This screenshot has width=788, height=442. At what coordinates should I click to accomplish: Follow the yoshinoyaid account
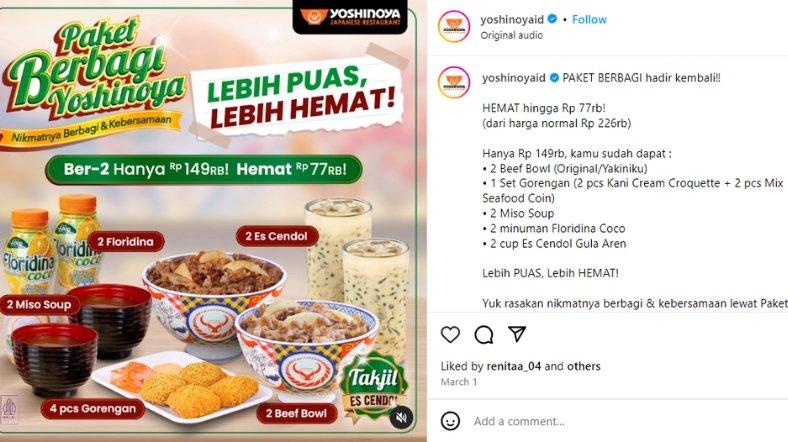click(x=589, y=19)
